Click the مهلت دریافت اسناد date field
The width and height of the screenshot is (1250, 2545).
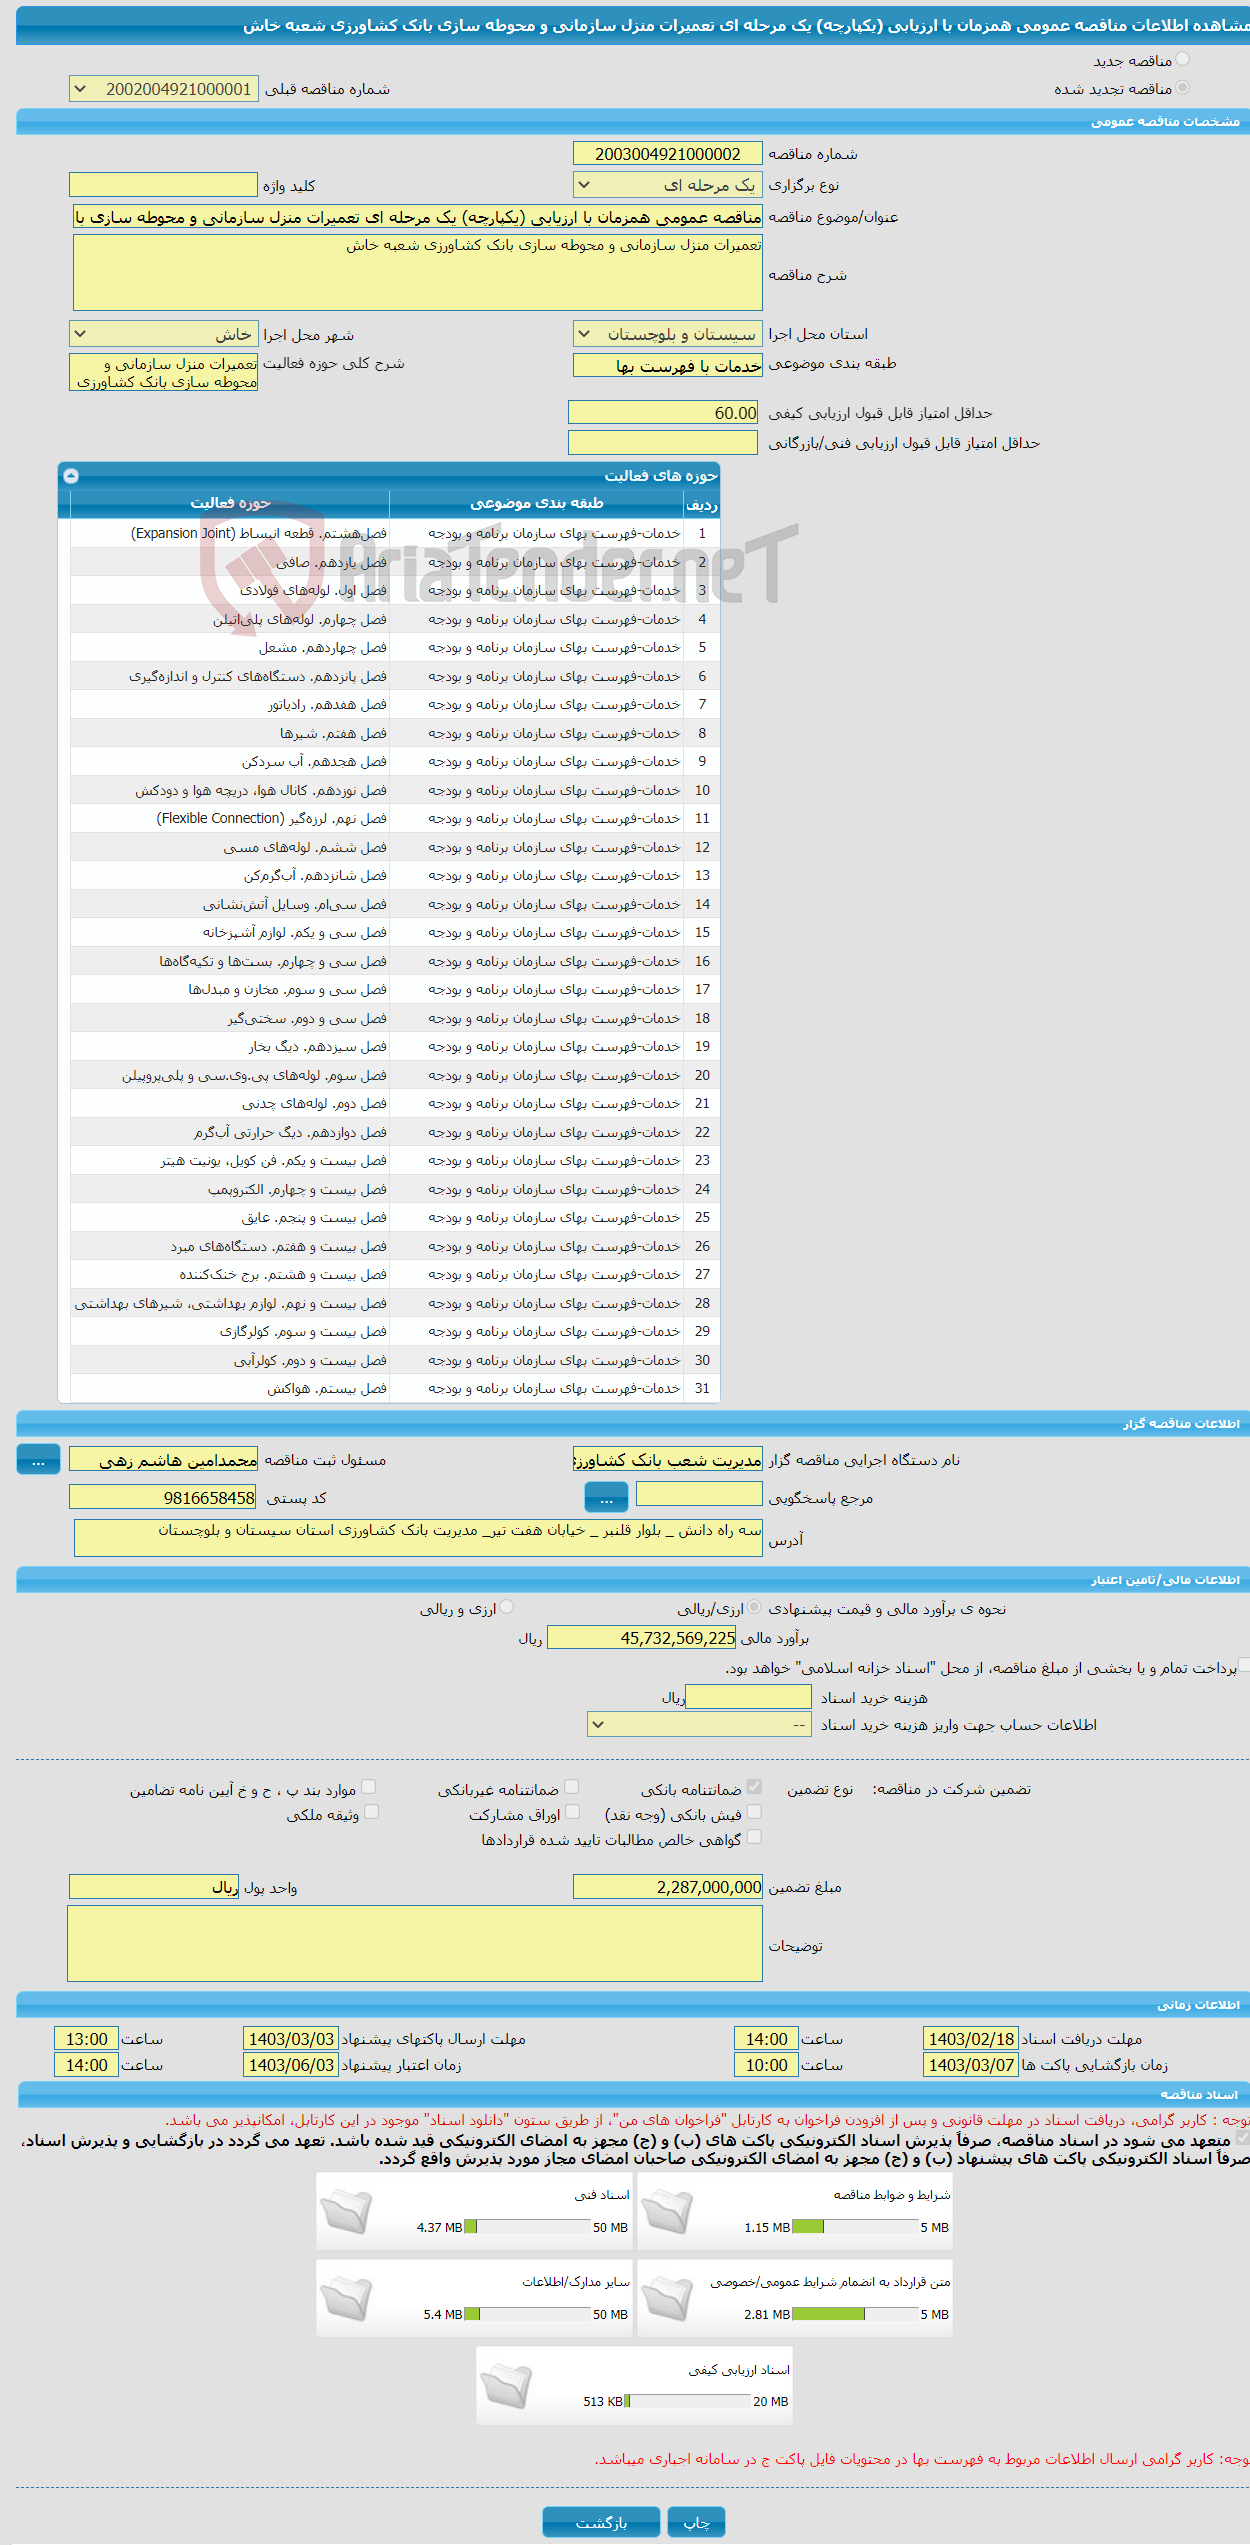(970, 2039)
